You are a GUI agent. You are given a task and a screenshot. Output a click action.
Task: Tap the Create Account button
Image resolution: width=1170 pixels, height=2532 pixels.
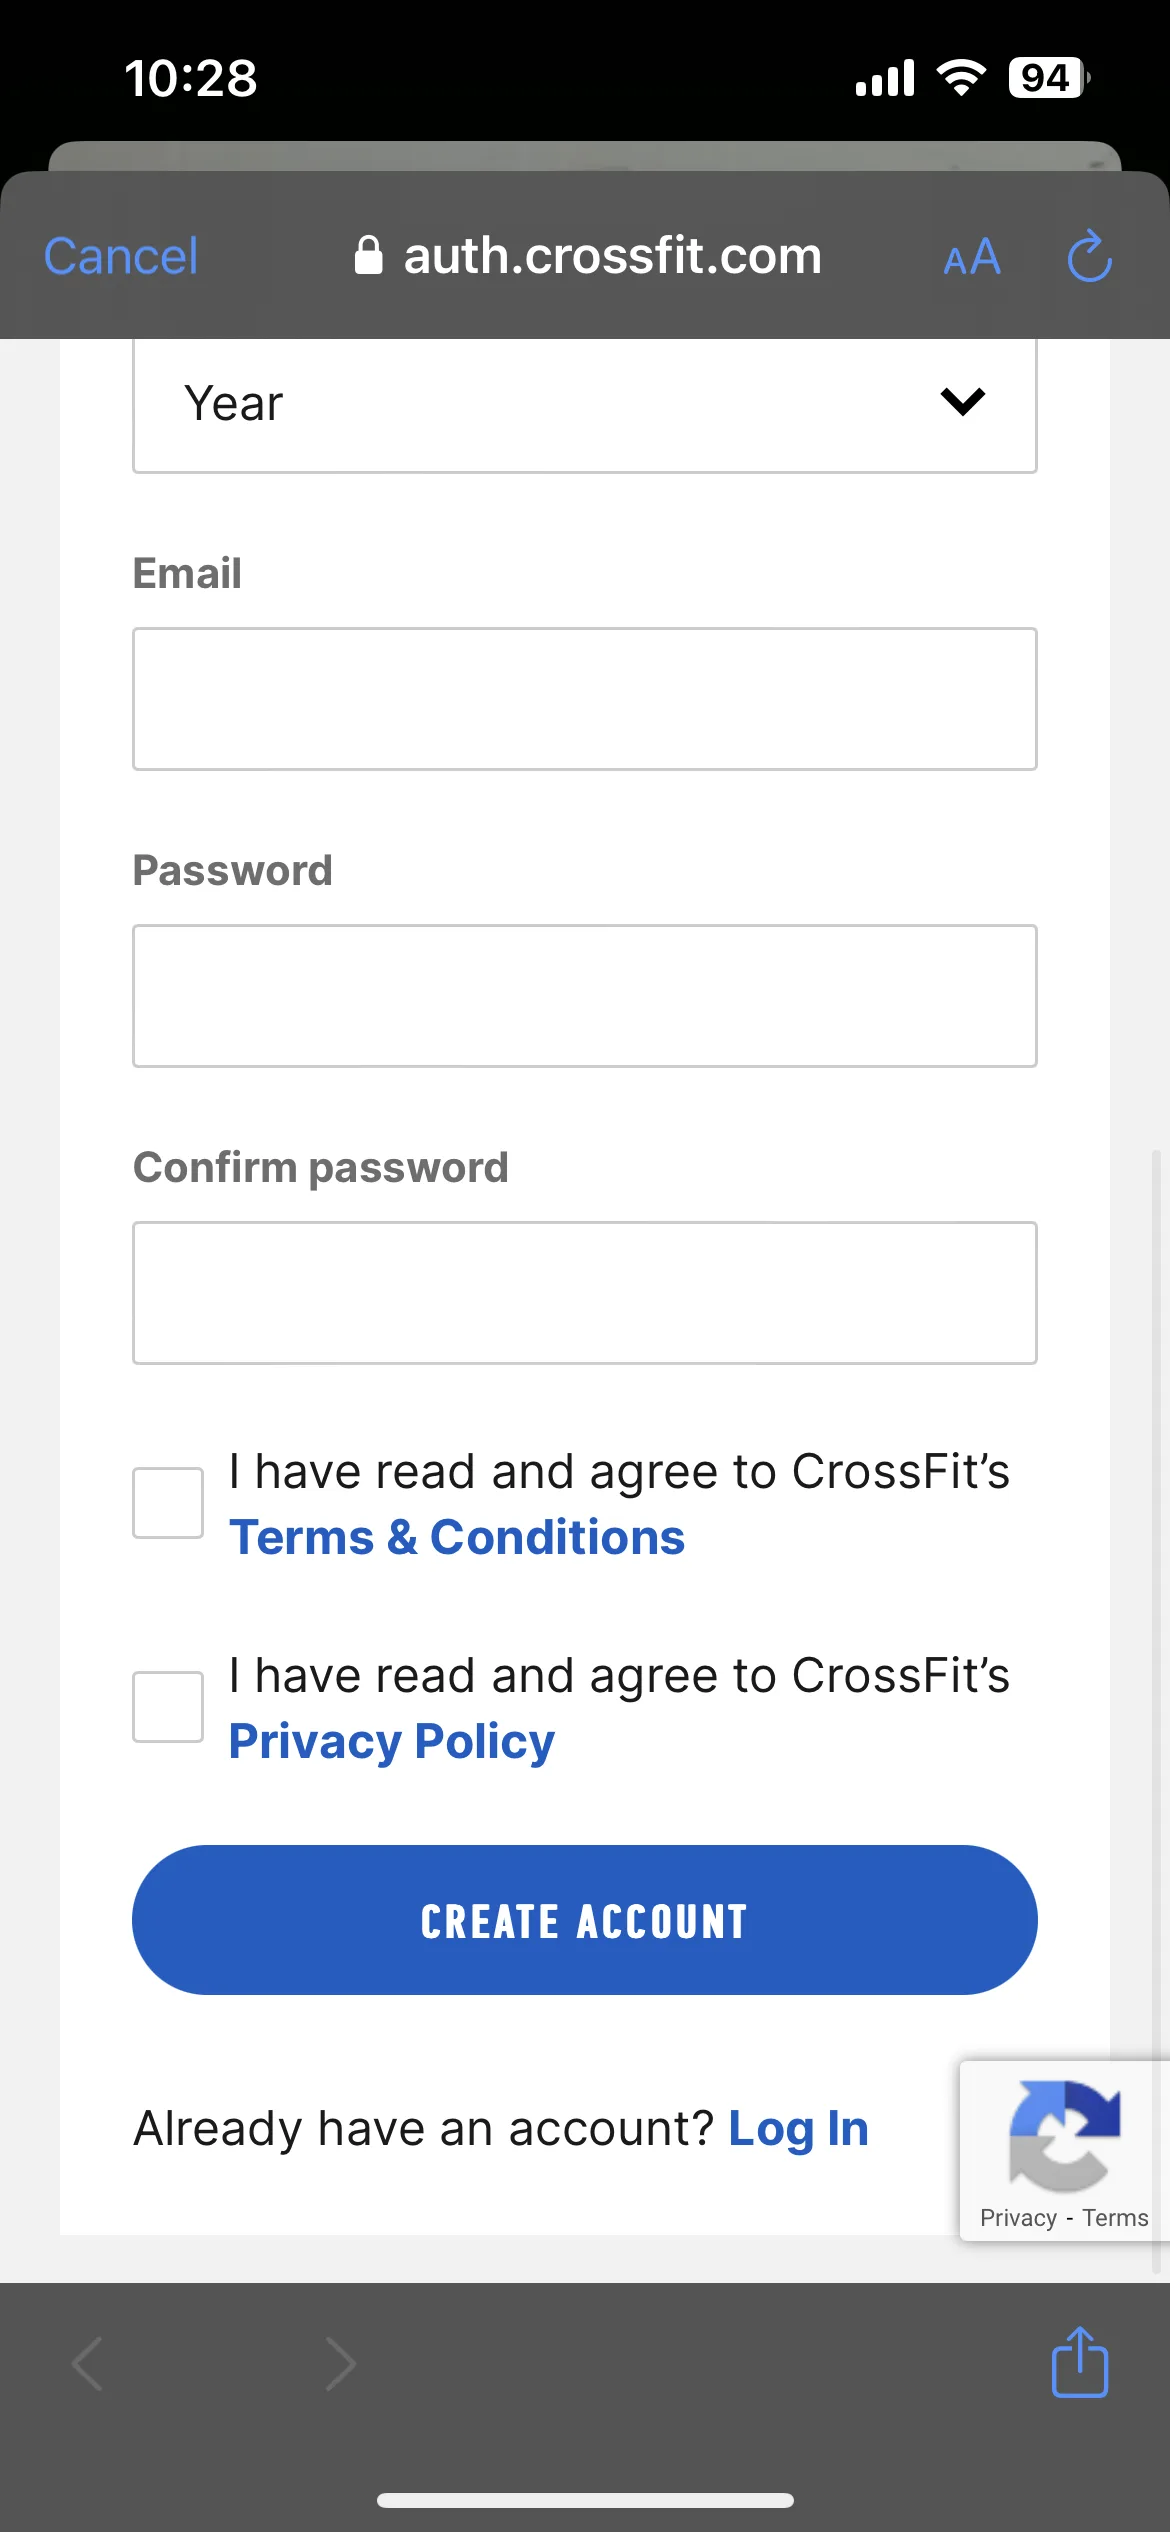pyautogui.click(x=585, y=1920)
